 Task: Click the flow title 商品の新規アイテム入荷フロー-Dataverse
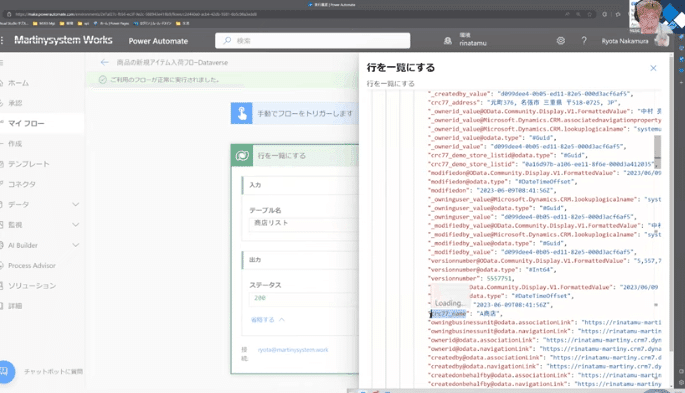[172, 62]
